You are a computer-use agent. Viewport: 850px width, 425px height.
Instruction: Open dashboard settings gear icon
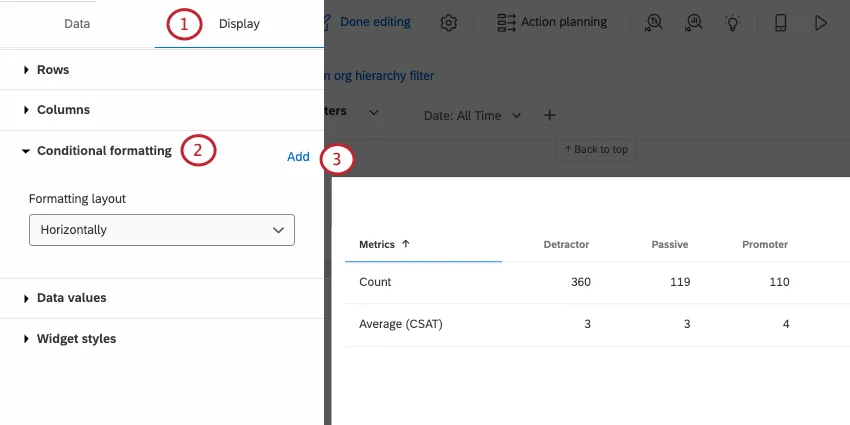tap(449, 22)
